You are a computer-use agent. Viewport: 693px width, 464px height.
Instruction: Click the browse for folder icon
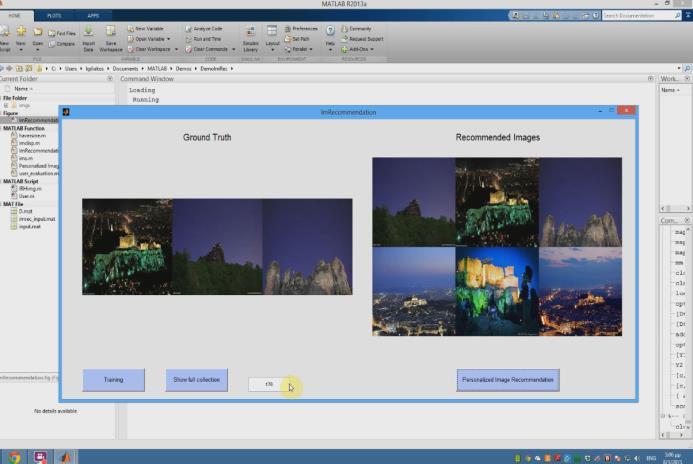click(x=29, y=68)
